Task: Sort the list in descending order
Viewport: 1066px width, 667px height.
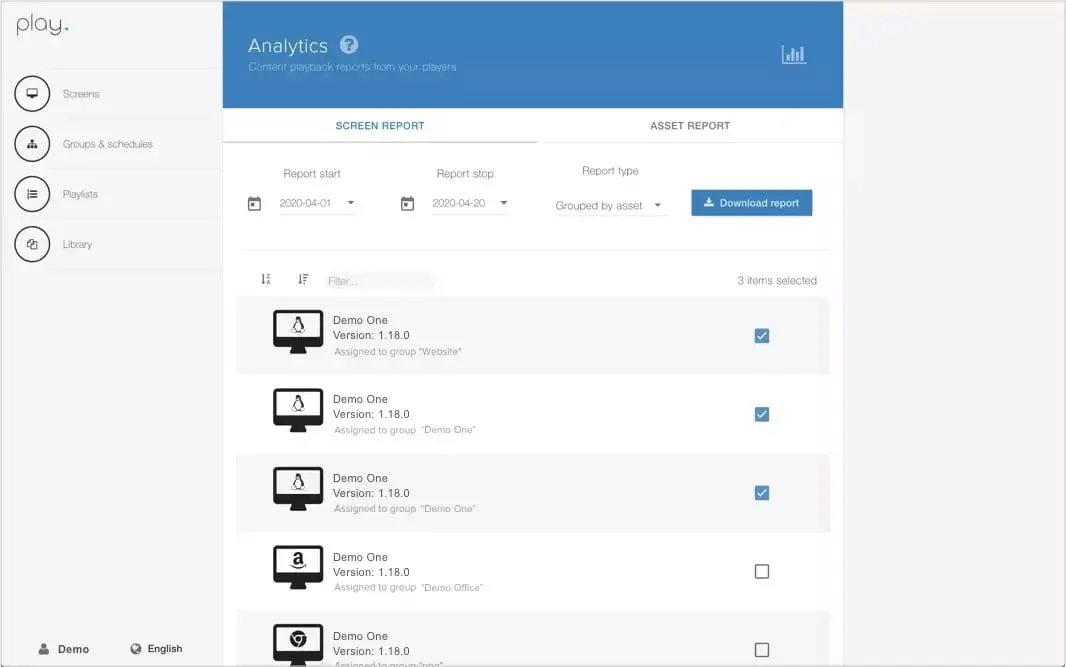Action: 303,280
